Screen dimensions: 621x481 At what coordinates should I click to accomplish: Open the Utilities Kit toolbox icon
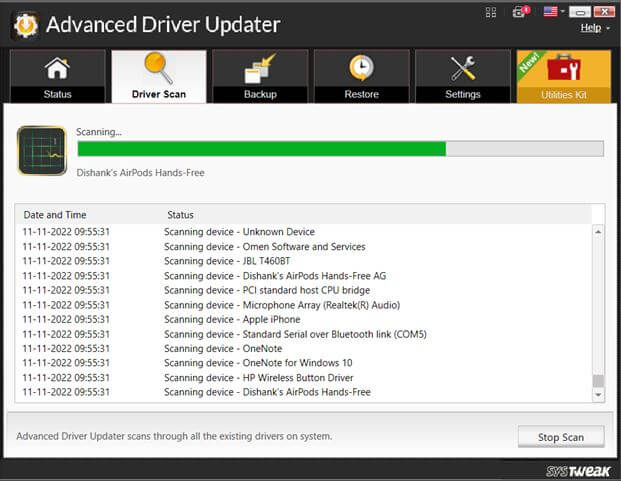click(x=563, y=69)
